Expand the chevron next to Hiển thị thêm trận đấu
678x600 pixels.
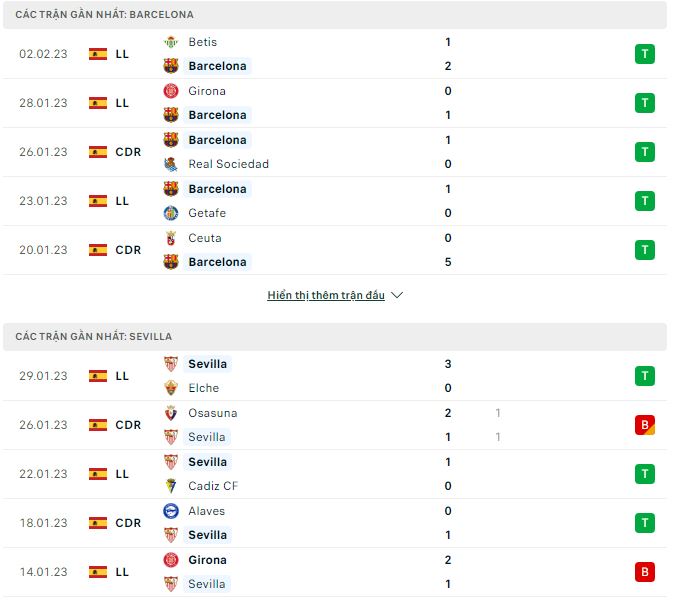pos(397,295)
